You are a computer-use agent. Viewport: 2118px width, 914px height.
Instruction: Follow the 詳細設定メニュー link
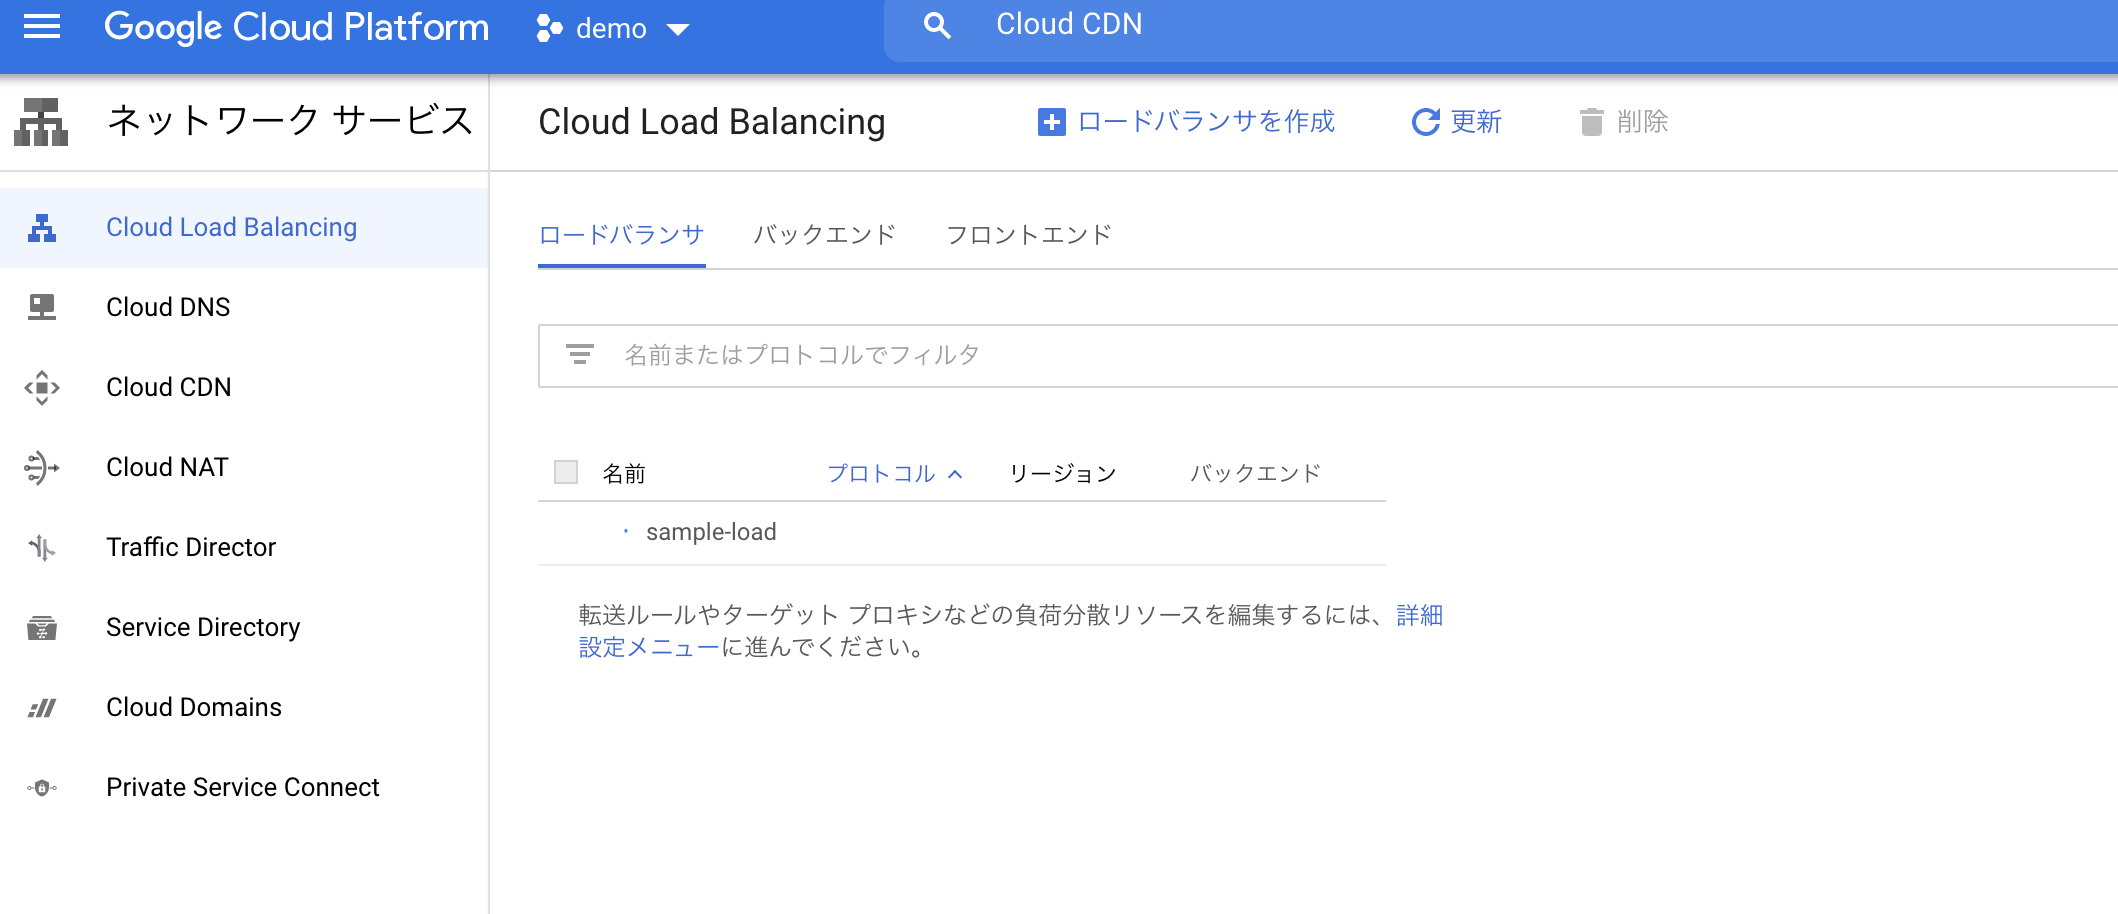[649, 648]
